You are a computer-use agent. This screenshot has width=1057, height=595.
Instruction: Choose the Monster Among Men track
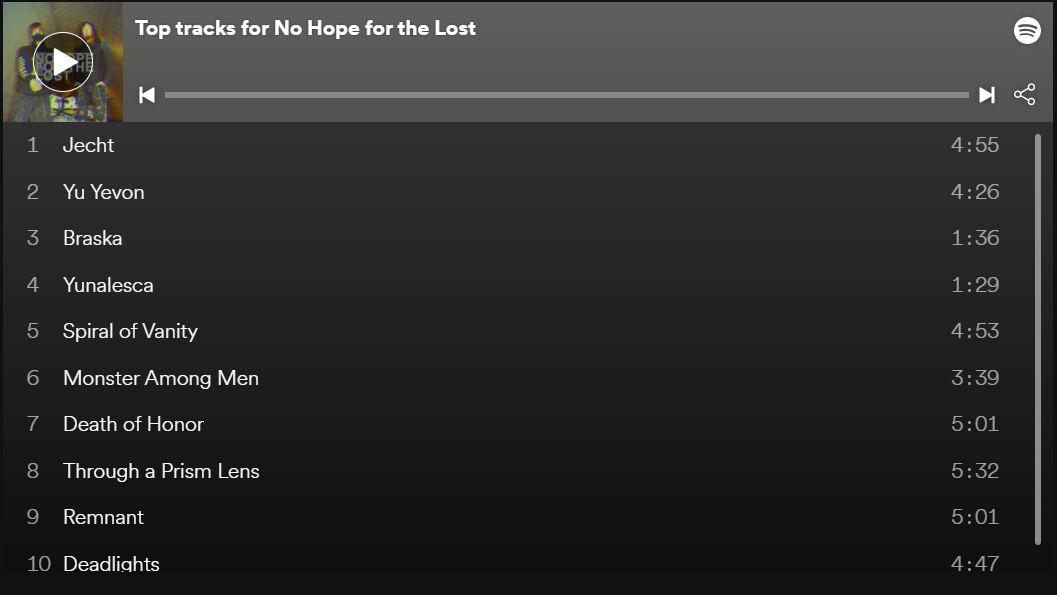[161, 378]
